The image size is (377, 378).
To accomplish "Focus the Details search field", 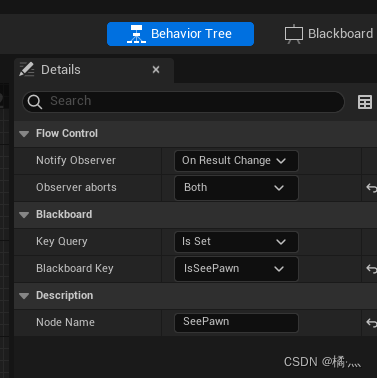I will tap(183, 102).
